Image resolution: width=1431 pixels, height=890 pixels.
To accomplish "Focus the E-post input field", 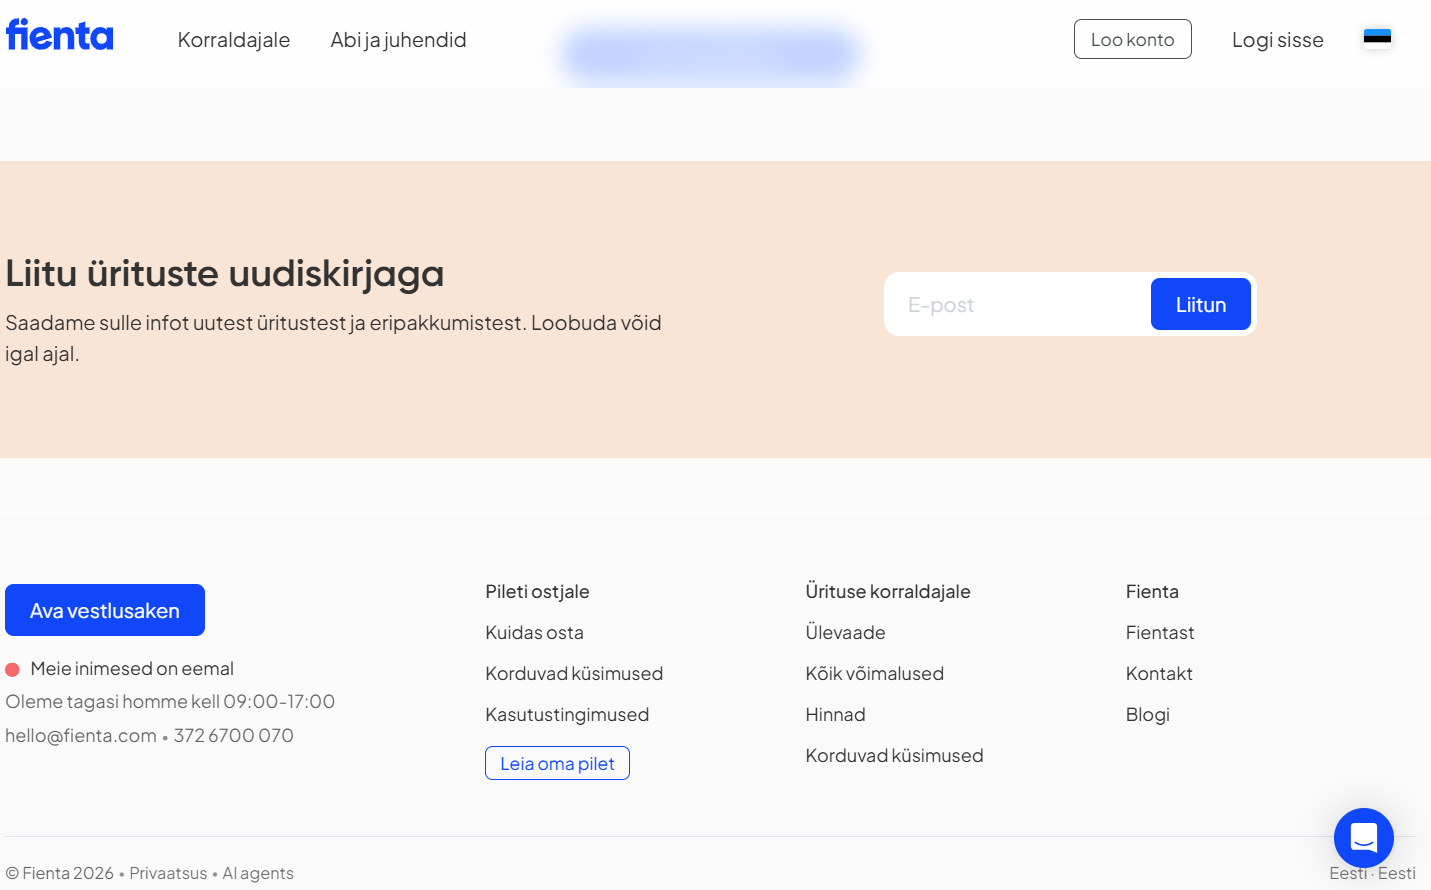I will pyautogui.click(x=1018, y=304).
